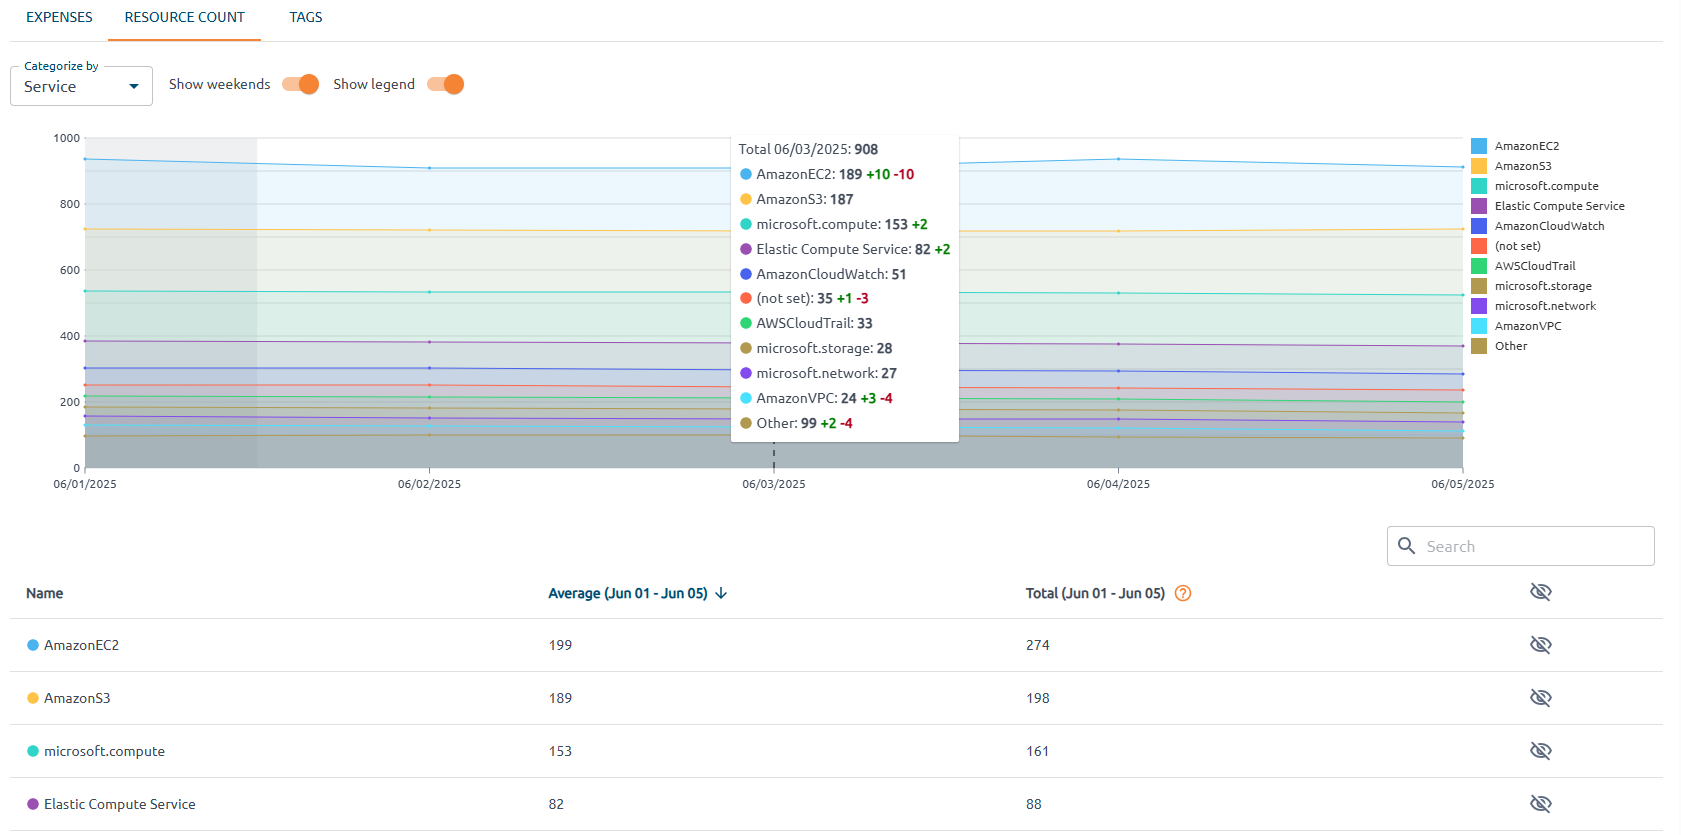The height and width of the screenshot is (835, 1681).
Task: Click the microsoft.storage legend label
Action: (1543, 286)
